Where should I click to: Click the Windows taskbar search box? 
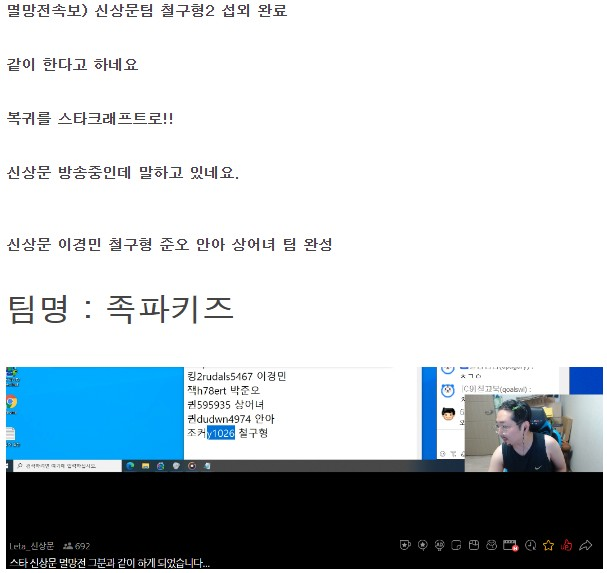(68, 466)
